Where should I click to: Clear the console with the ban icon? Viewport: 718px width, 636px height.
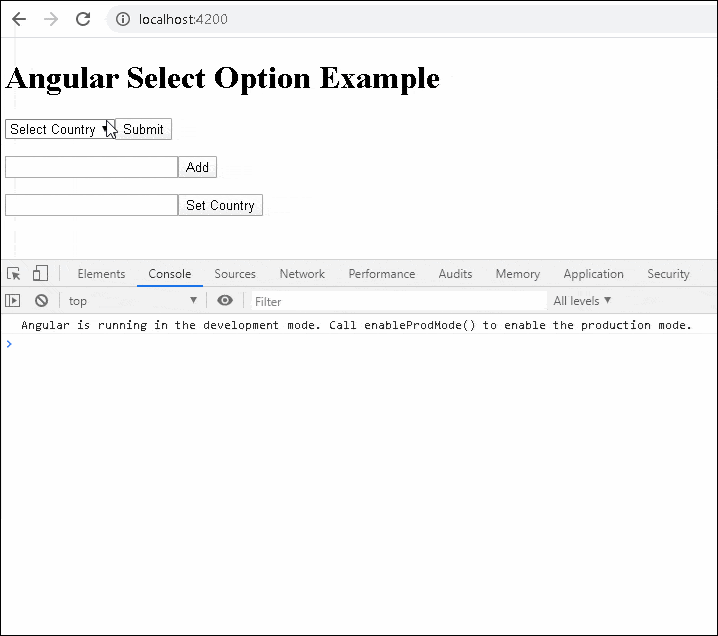[x=41, y=300]
